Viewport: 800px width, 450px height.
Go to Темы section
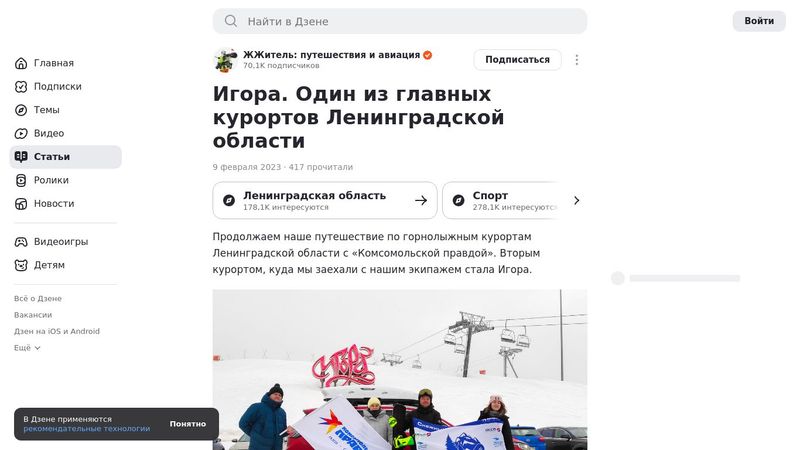(65, 110)
